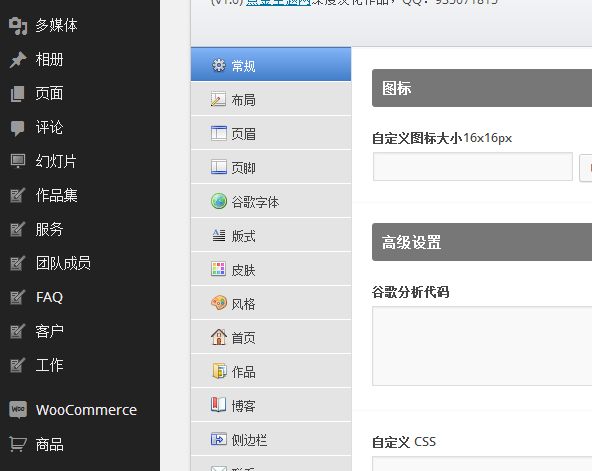Click the 图标 section header
Image resolution: width=592 pixels, height=471 pixels.
point(482,88)
